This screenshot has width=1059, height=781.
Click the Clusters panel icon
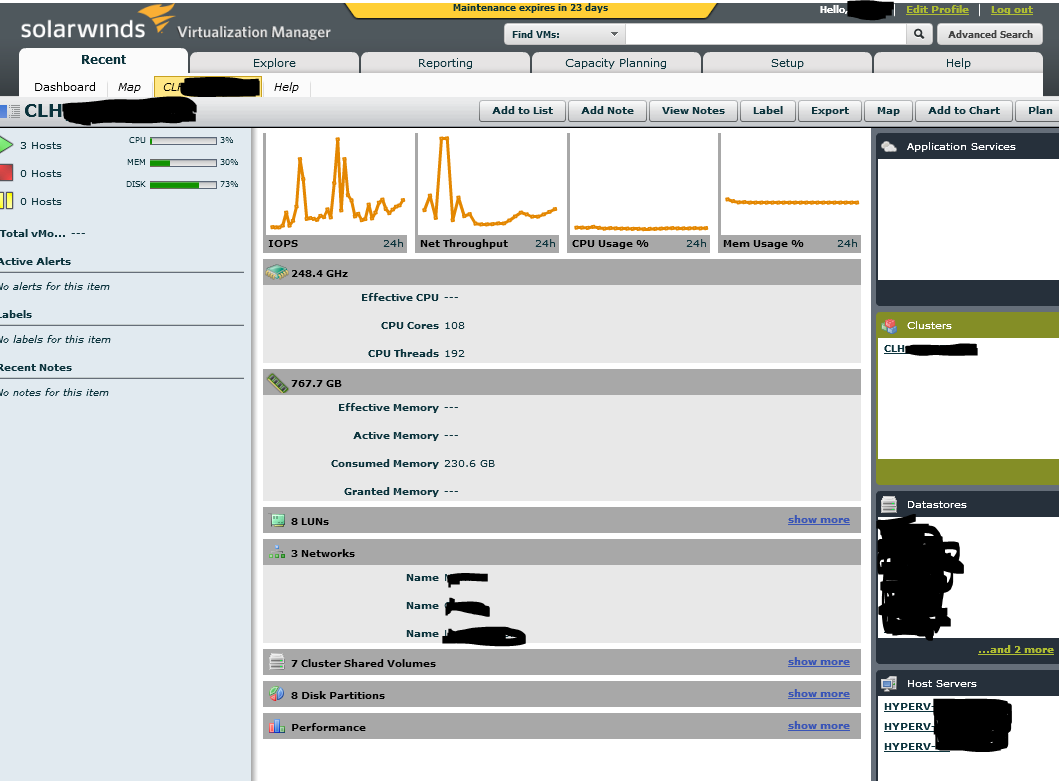click(x=889, y=326)
